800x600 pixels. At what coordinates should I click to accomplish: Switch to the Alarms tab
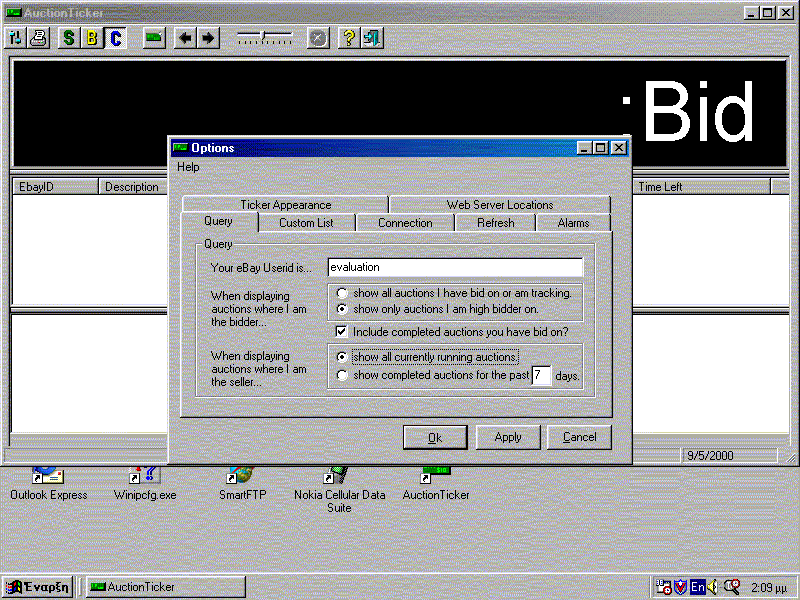pyautogui.click(x=573, y=223)
